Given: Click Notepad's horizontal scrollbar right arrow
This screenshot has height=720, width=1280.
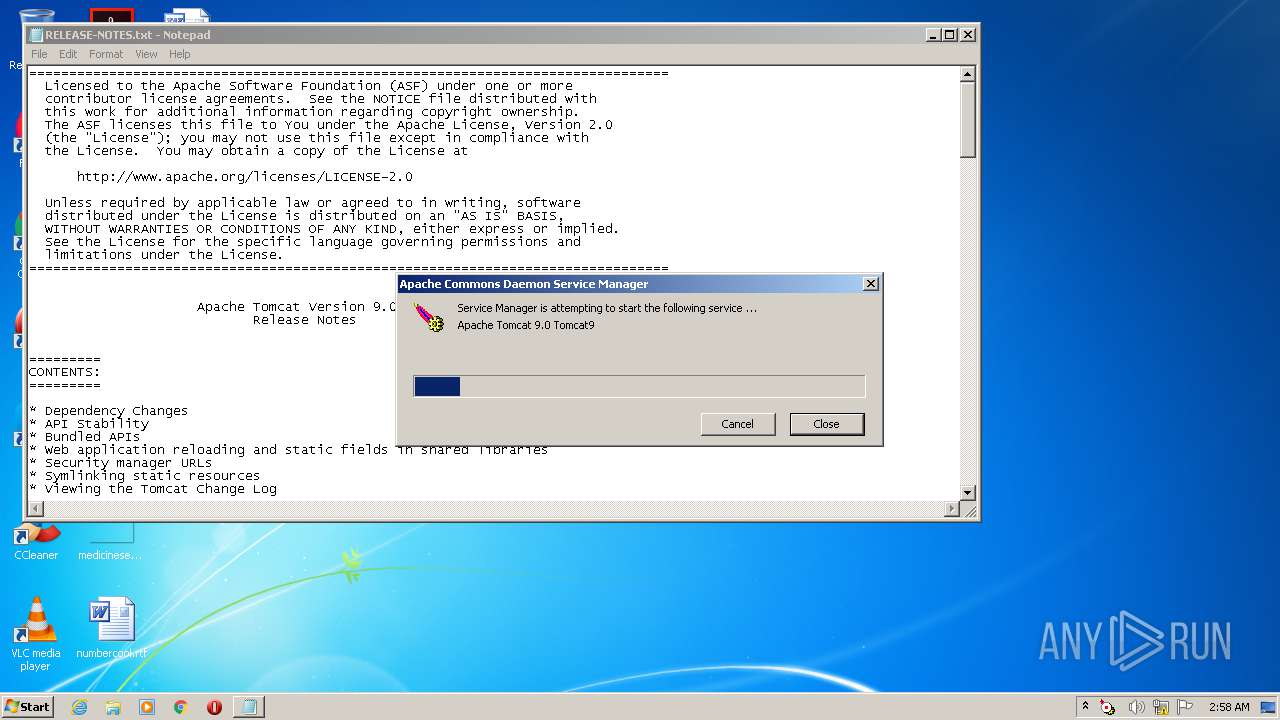Looking at the screenshot, I should [952, 509].
